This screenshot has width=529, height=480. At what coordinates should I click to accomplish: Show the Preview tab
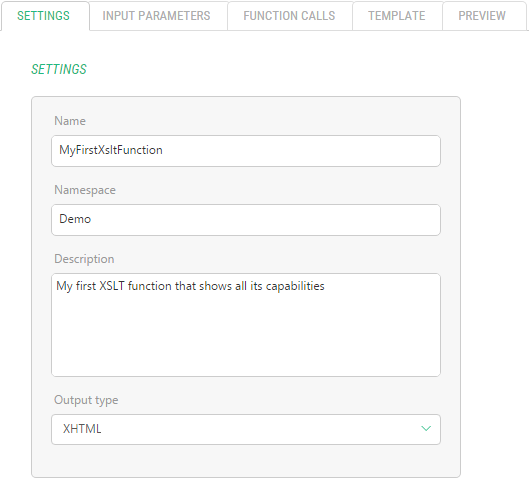(x=482, y=16)
